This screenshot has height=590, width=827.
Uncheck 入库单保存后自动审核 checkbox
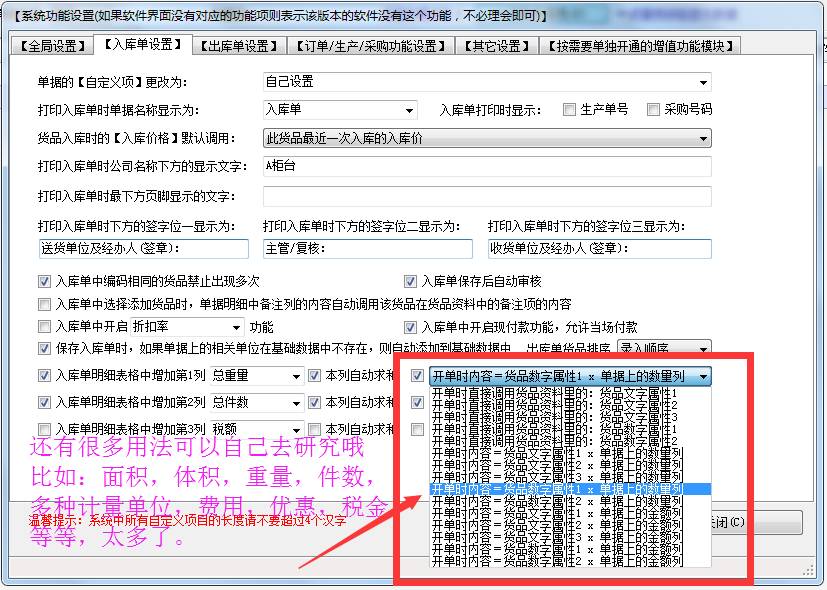[x=410, y=282]
